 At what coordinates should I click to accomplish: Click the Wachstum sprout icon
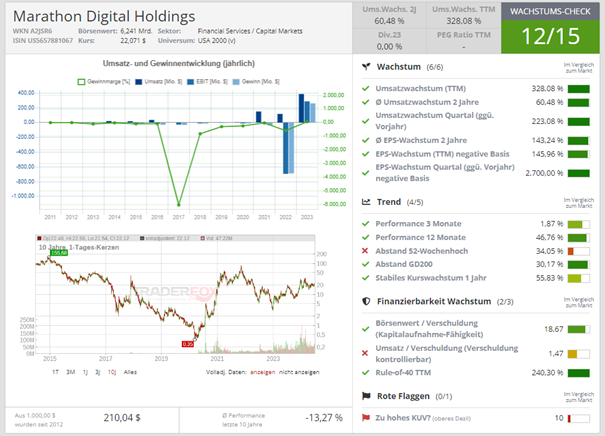pyautogui.click(x=366, y=67)
